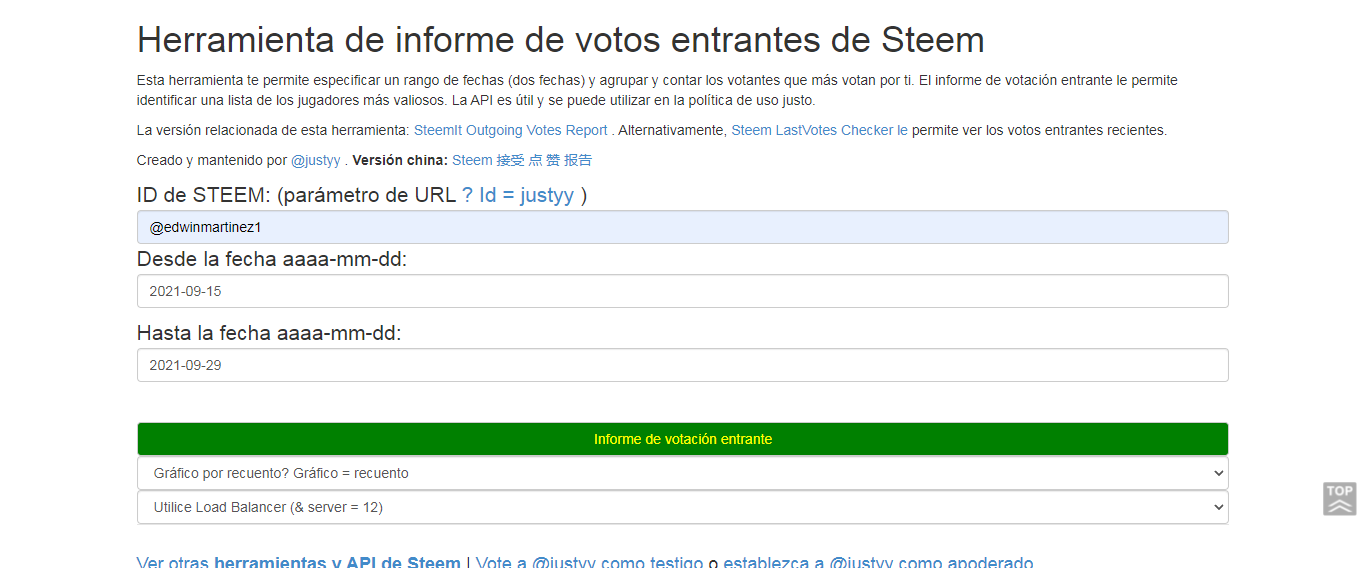Open the SteemIt Outgoing Votes Report link
This screenshot has height=568, width=1366.
[511, 130]
